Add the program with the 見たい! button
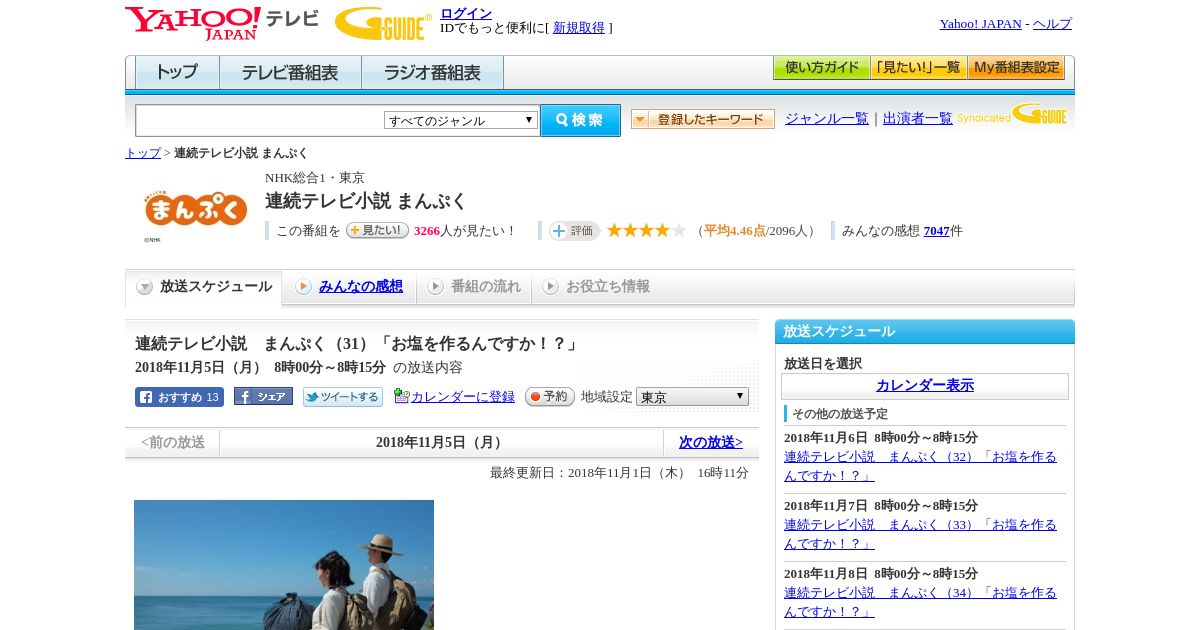 (377, 230)
